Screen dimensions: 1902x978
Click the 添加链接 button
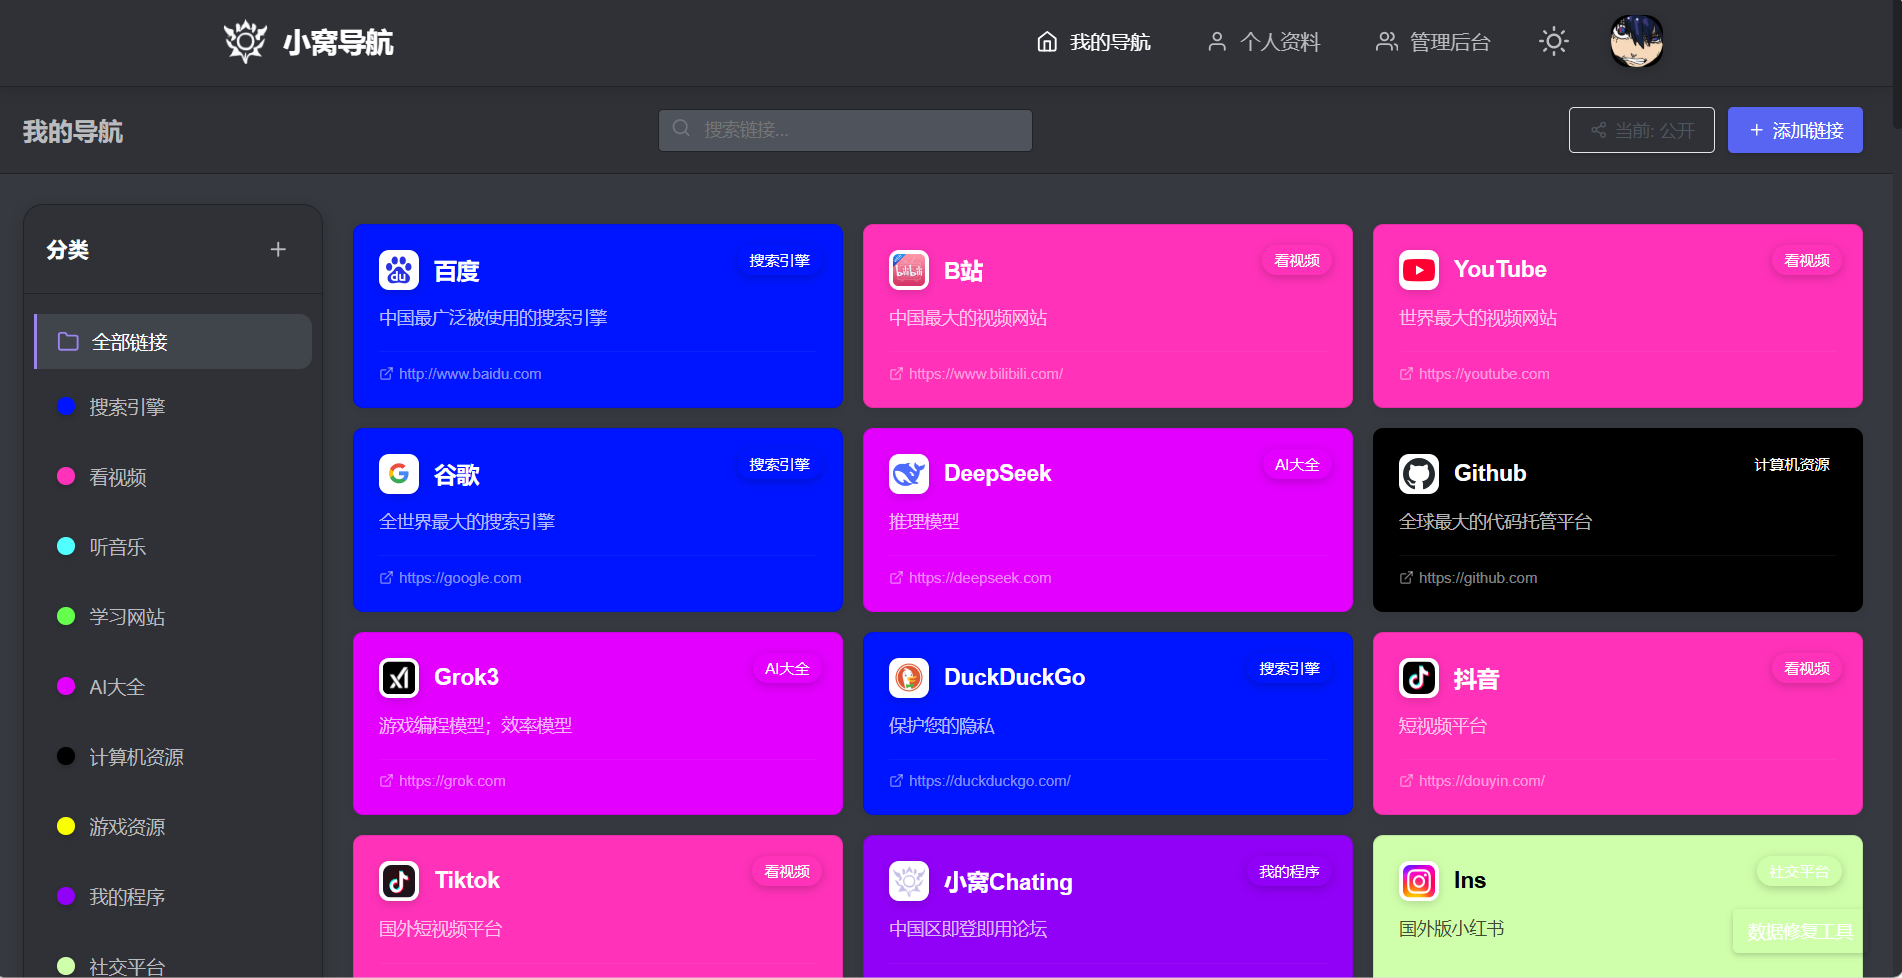[x=1795, y=130]
